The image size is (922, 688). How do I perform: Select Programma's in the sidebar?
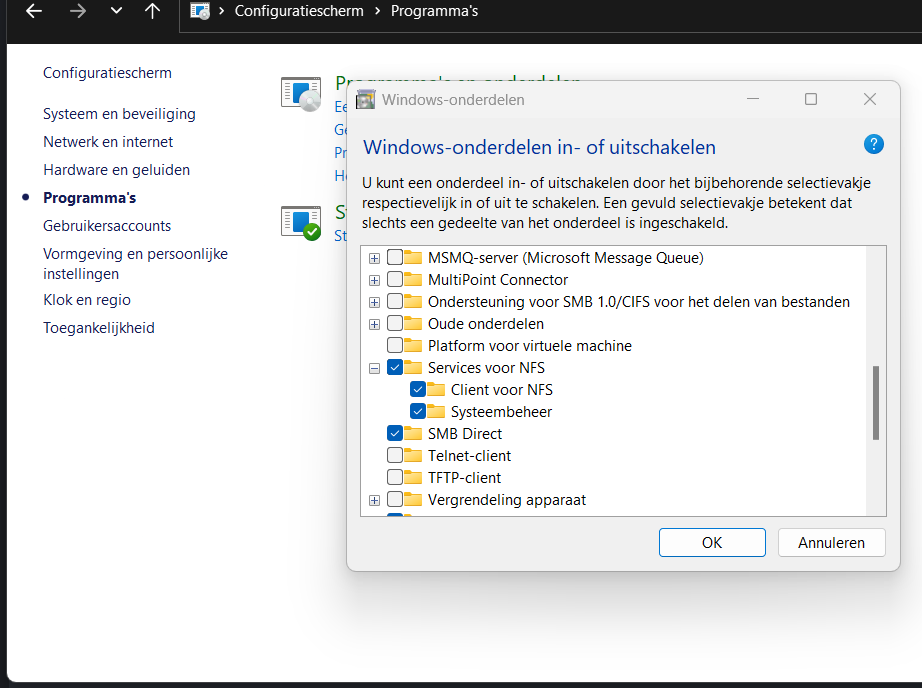(x=89, y=198)
